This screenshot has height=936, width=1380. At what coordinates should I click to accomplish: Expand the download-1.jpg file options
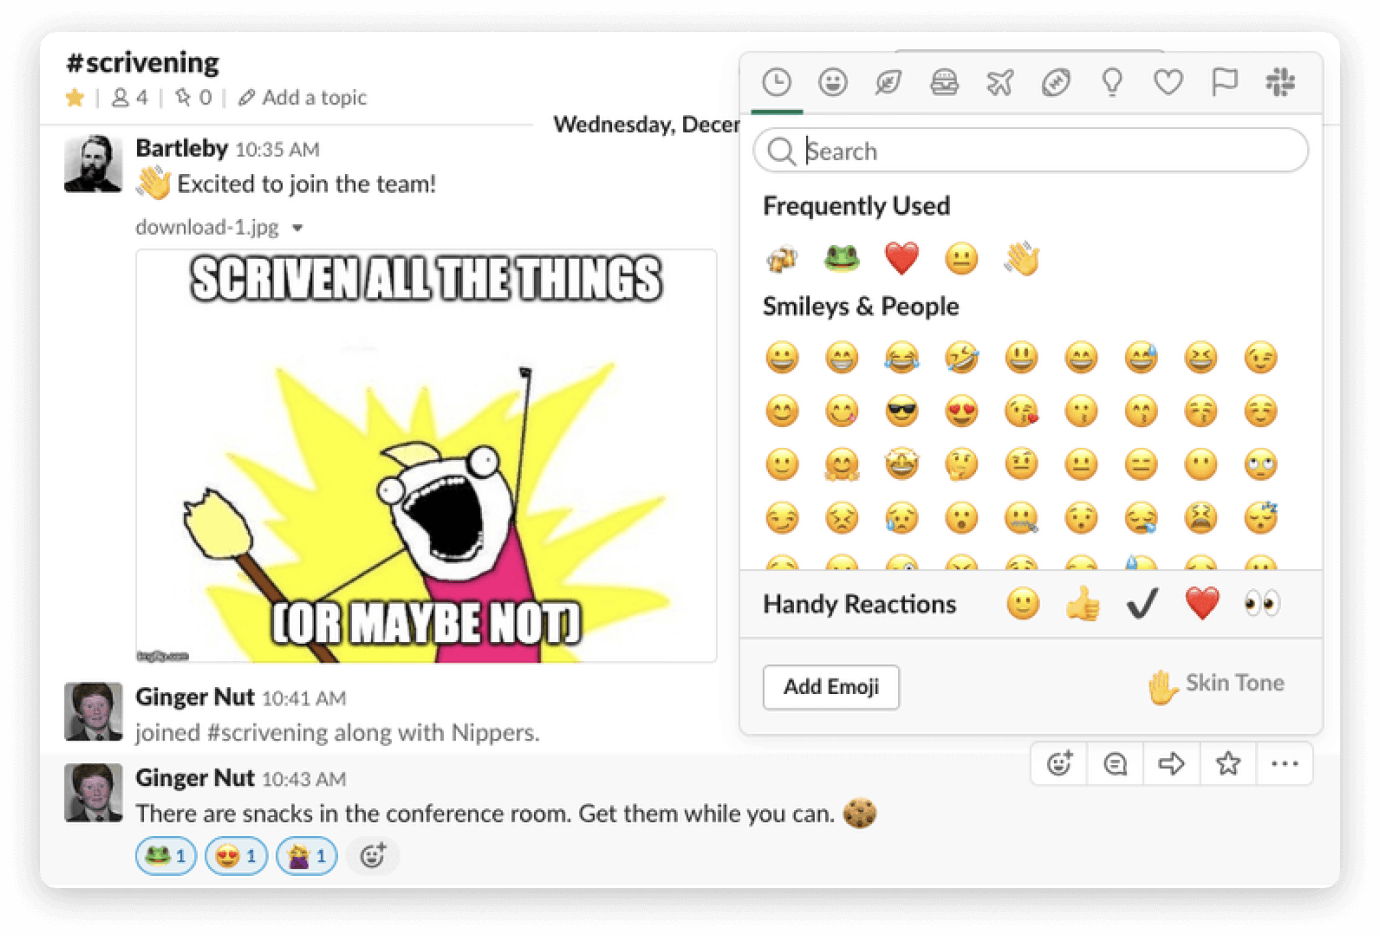point(298,227)
